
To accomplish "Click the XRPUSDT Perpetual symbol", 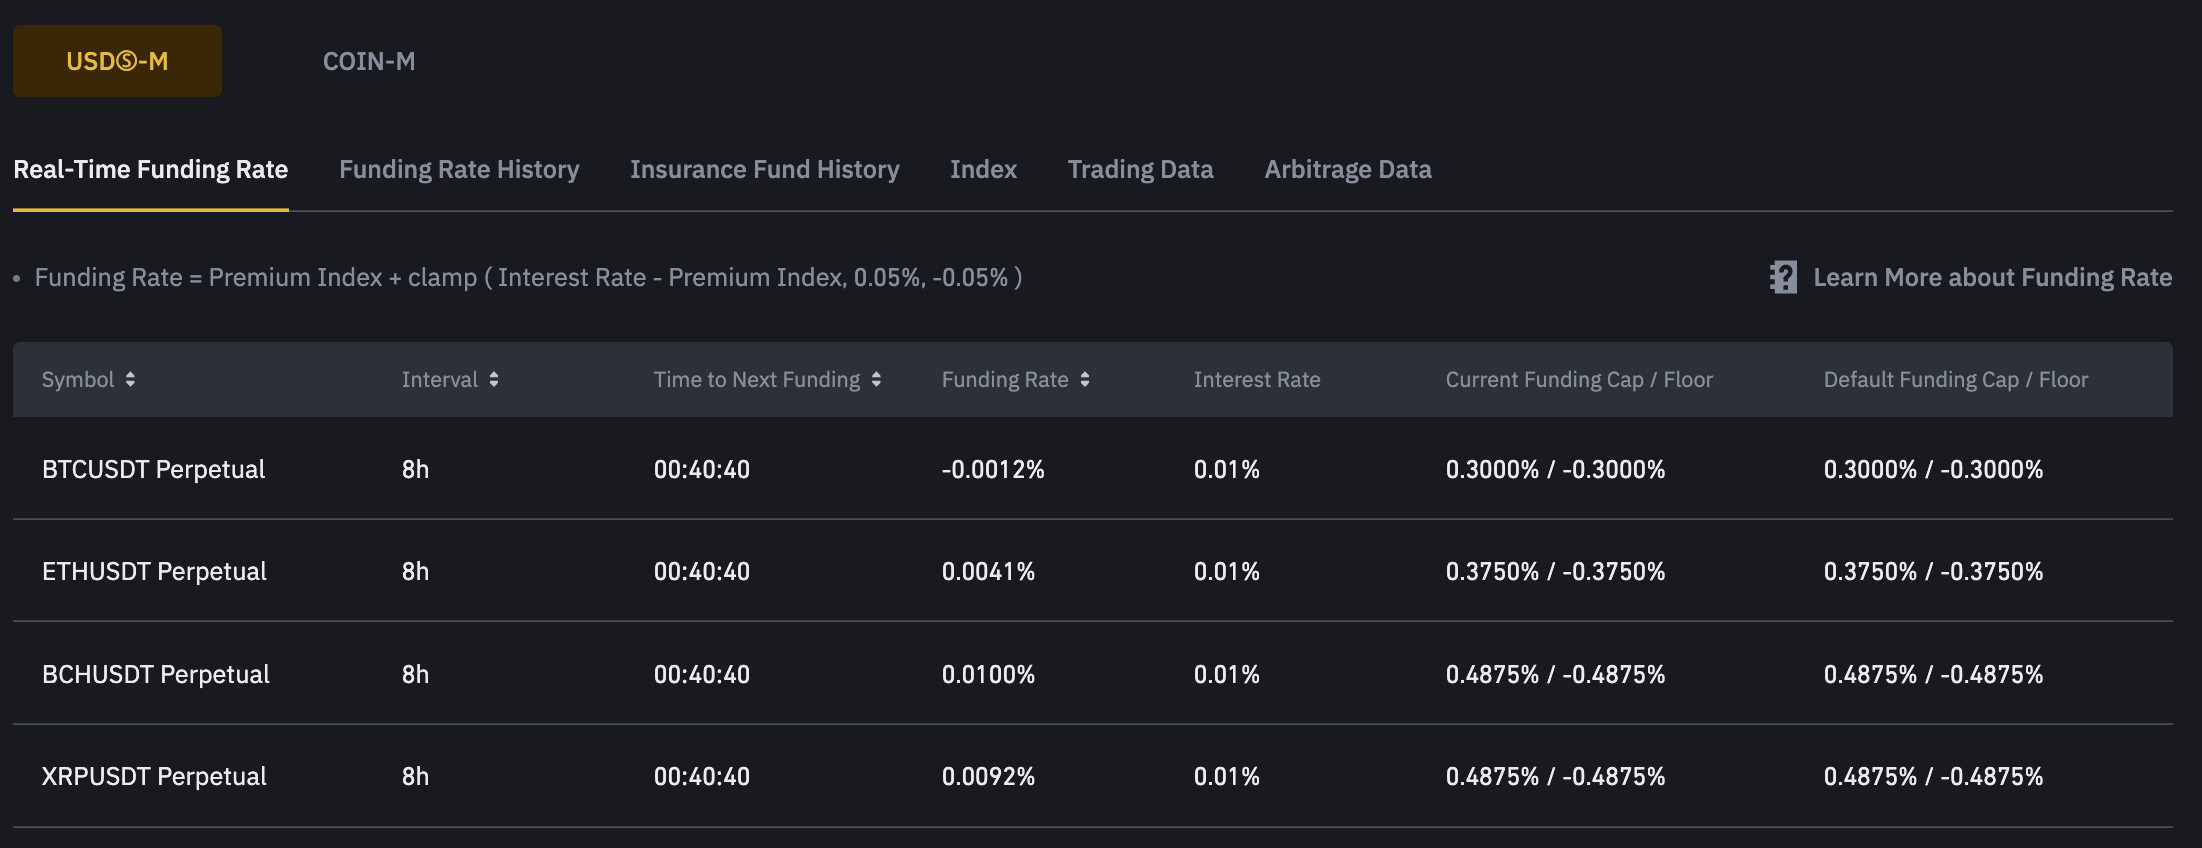I will [154, 776].
